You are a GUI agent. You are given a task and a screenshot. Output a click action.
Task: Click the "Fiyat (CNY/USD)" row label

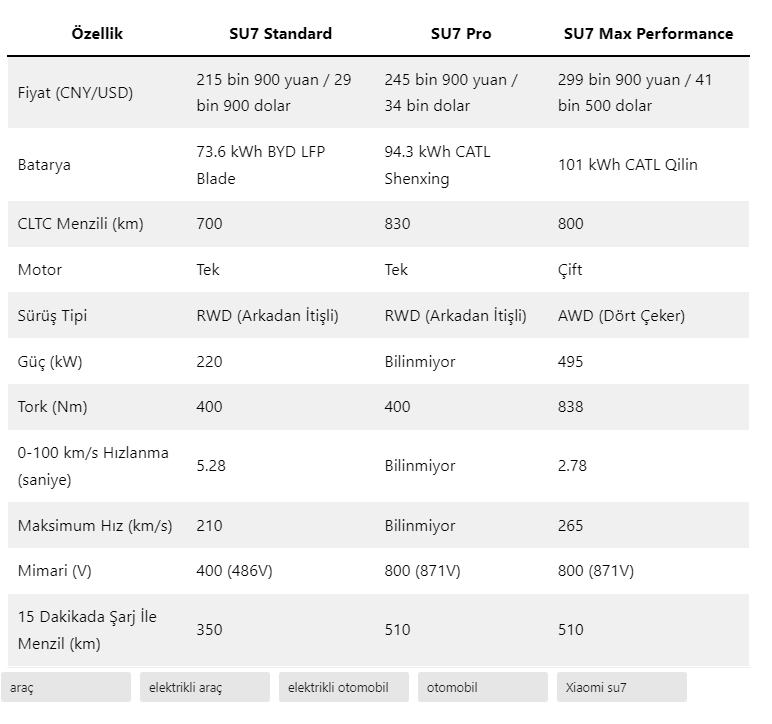click(x=75, y=93)
